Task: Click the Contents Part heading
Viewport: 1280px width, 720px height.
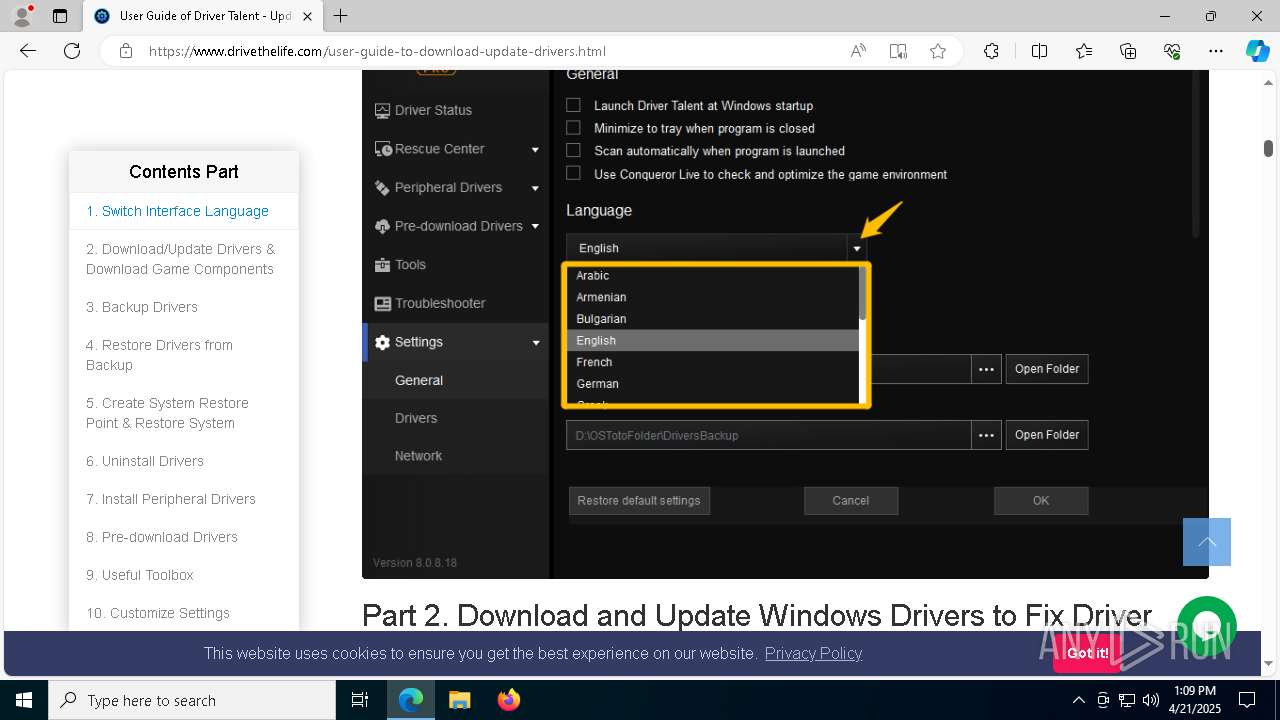Action: click(x=184, y=172)
